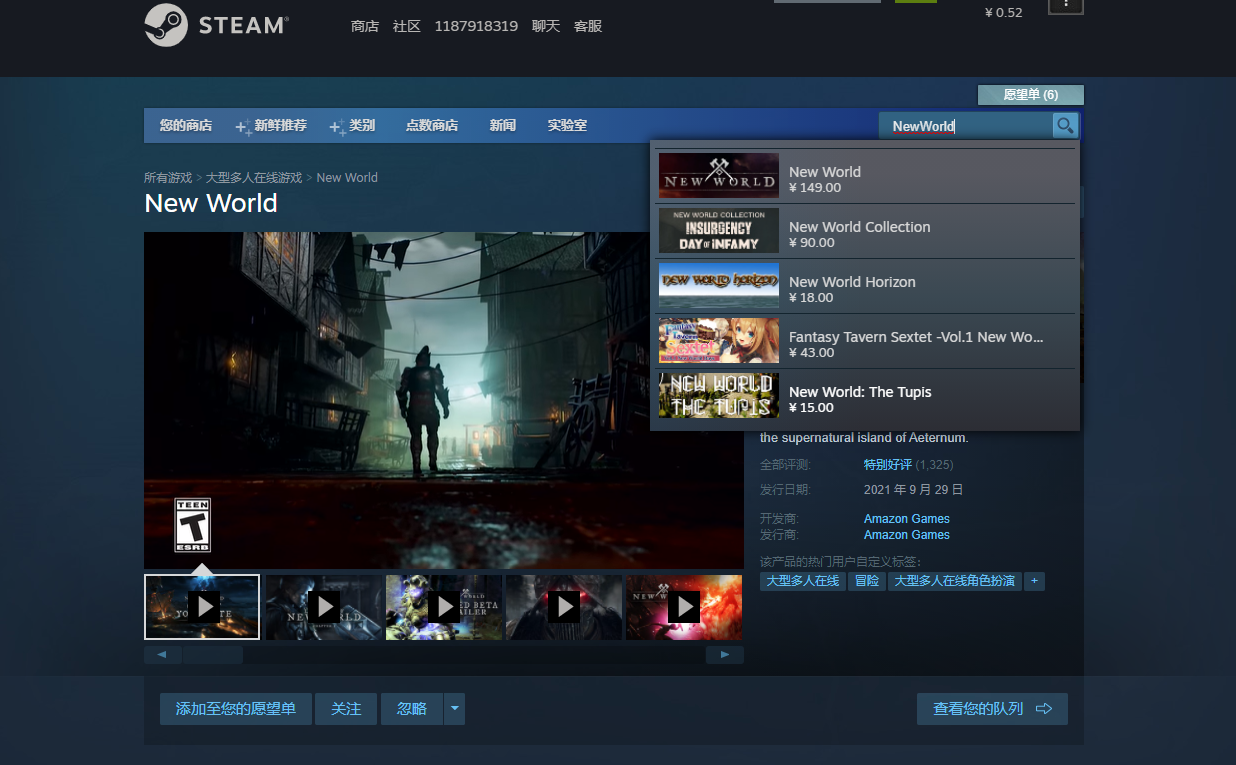Screen dimensions: 1236x765
Task: Click the plus icon to add tag
Action: pos(1035,581)
